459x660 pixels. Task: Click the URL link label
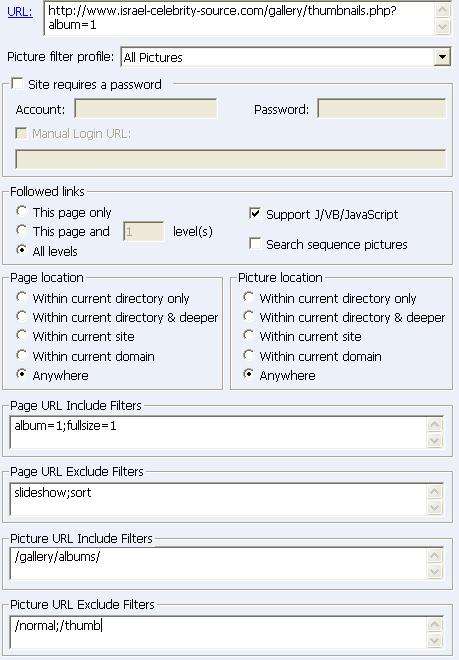19,12
